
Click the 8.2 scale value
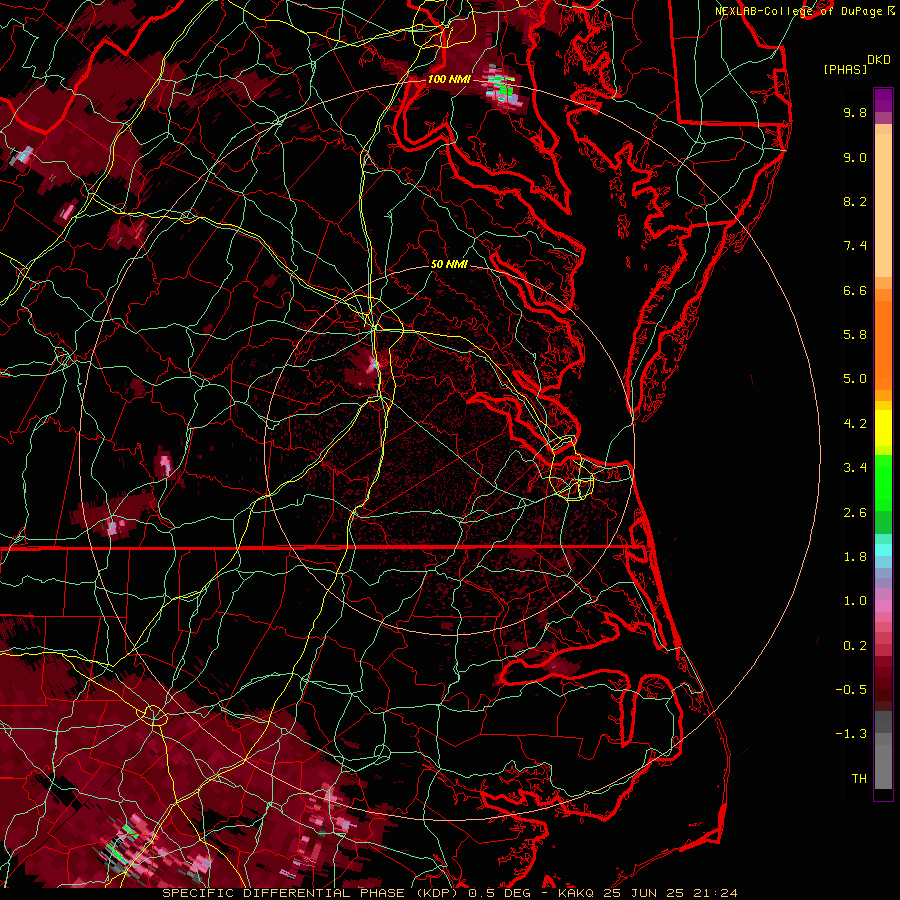[855, 201]
